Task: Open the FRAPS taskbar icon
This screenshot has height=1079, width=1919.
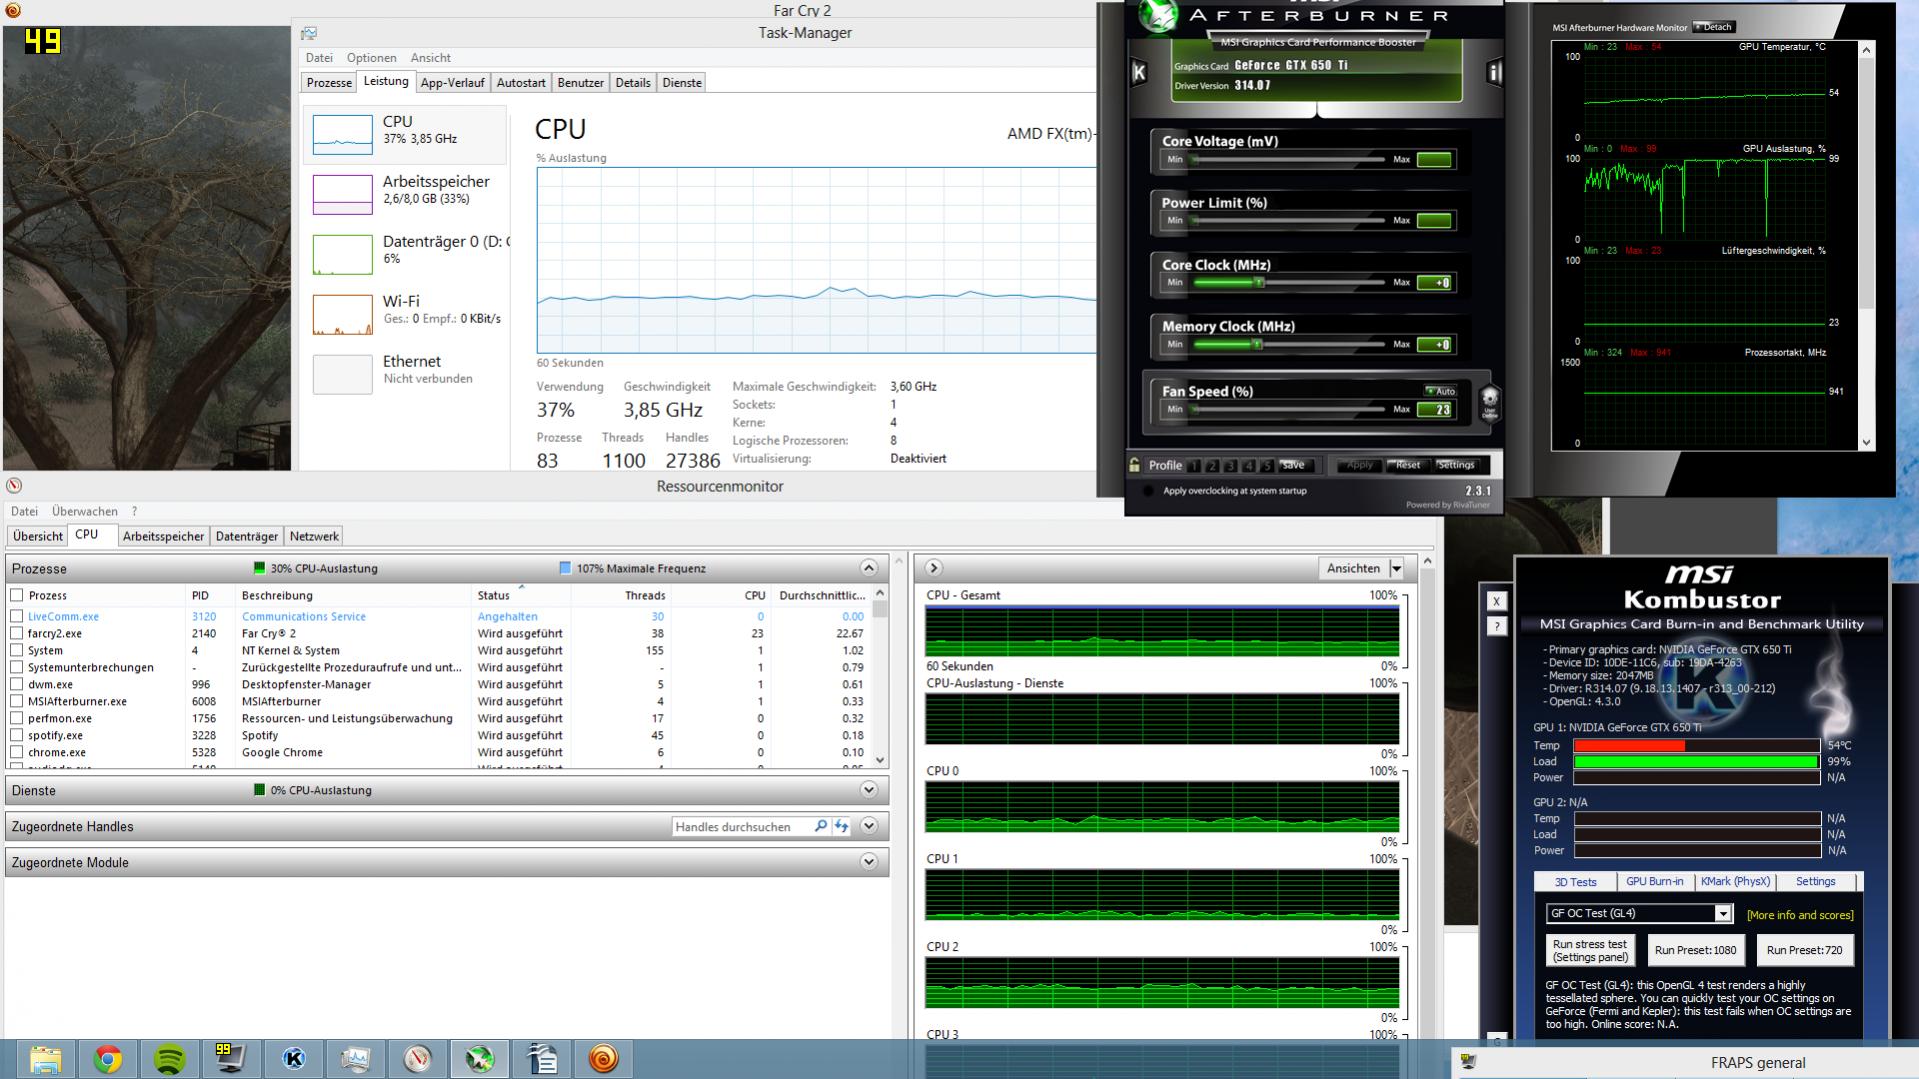Action: 231,1059
